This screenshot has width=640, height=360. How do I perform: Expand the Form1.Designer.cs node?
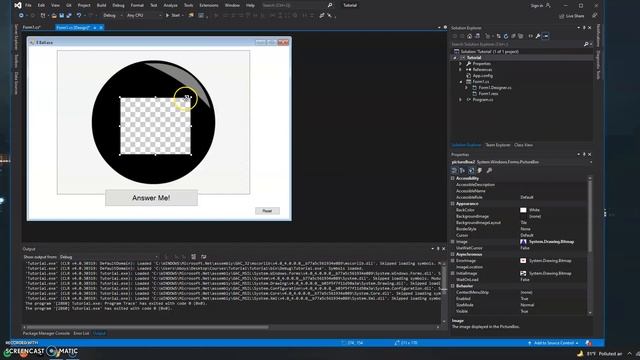point(467,88)
